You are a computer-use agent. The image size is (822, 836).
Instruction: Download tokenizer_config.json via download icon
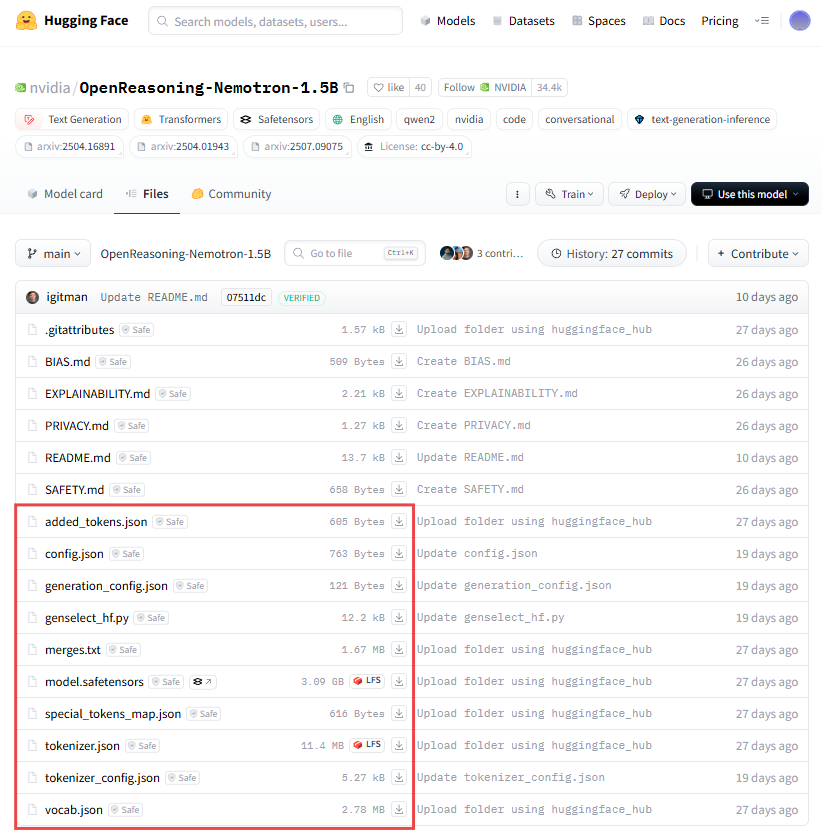coord(399,777)
